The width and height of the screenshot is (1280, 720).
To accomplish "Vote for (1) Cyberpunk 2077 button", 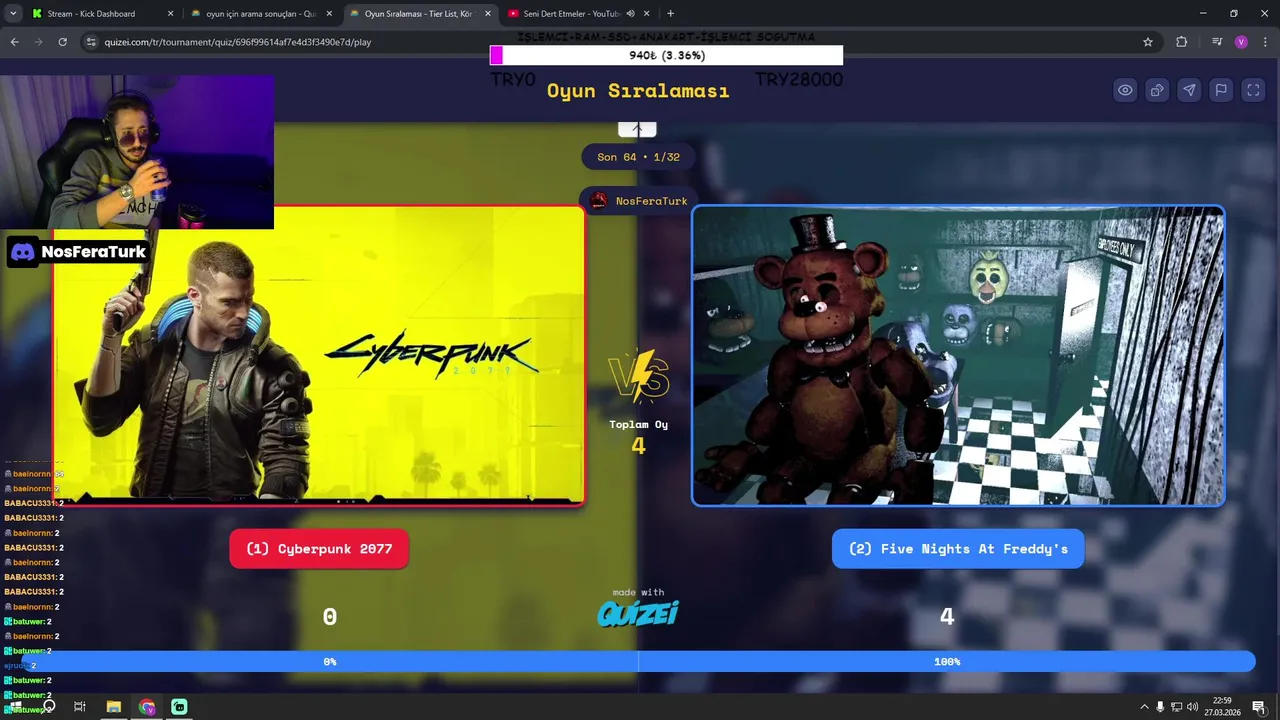I will pyautogui.click(x=319, y=549).
